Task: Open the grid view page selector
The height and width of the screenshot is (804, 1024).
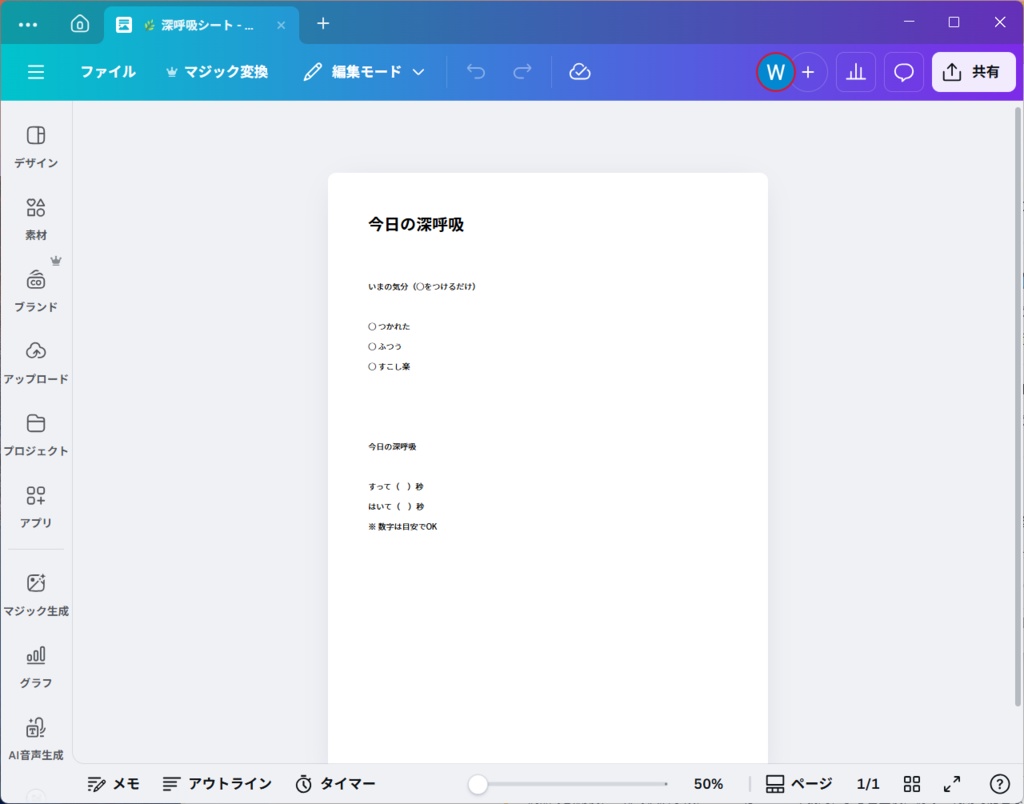Action: (911, 784)
